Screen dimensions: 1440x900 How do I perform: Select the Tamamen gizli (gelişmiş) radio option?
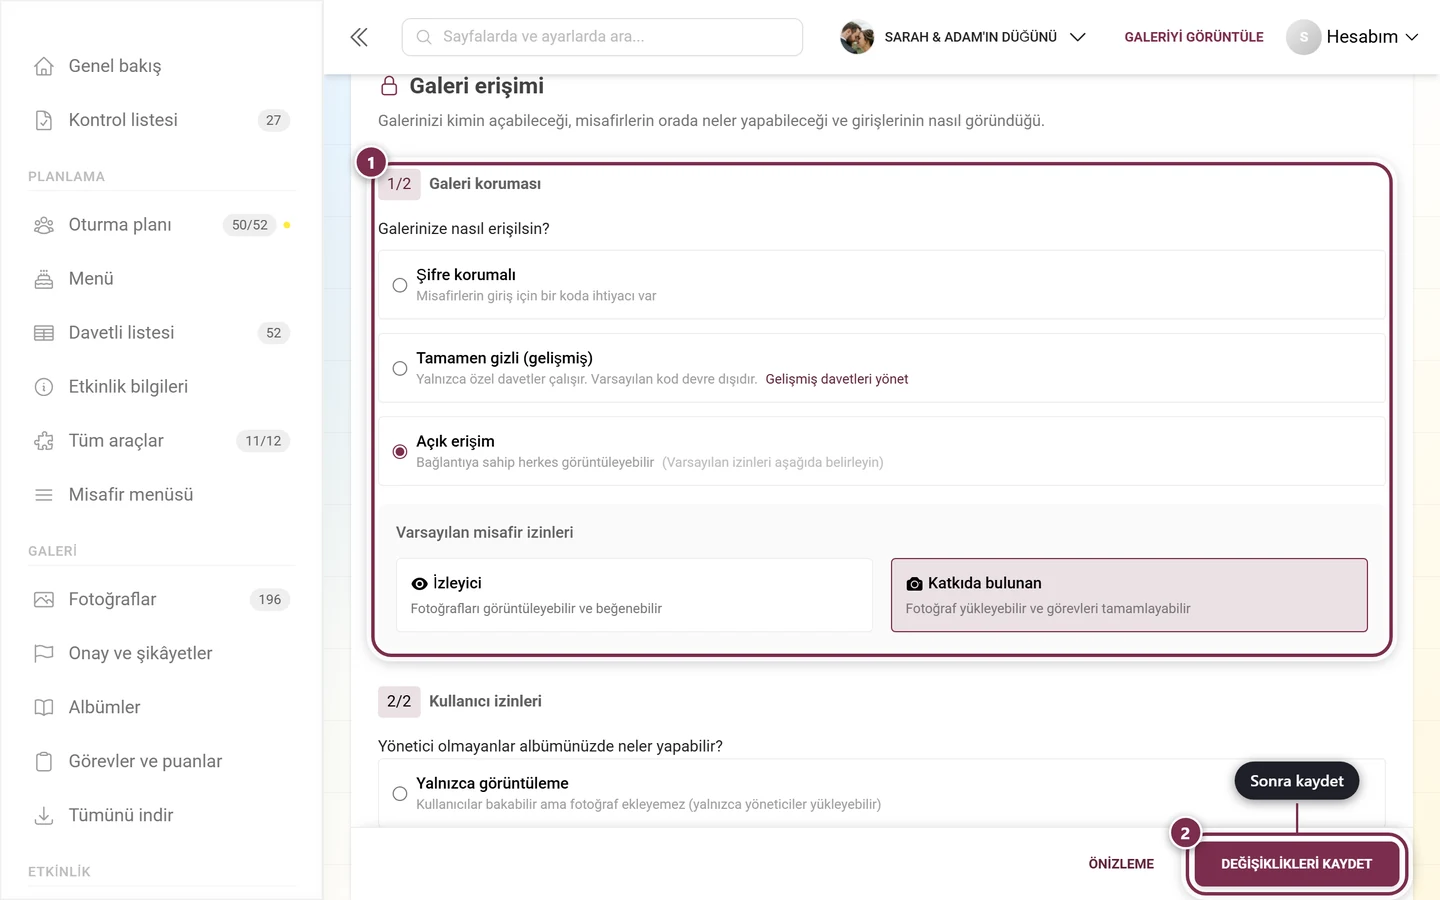pos(400,368)
